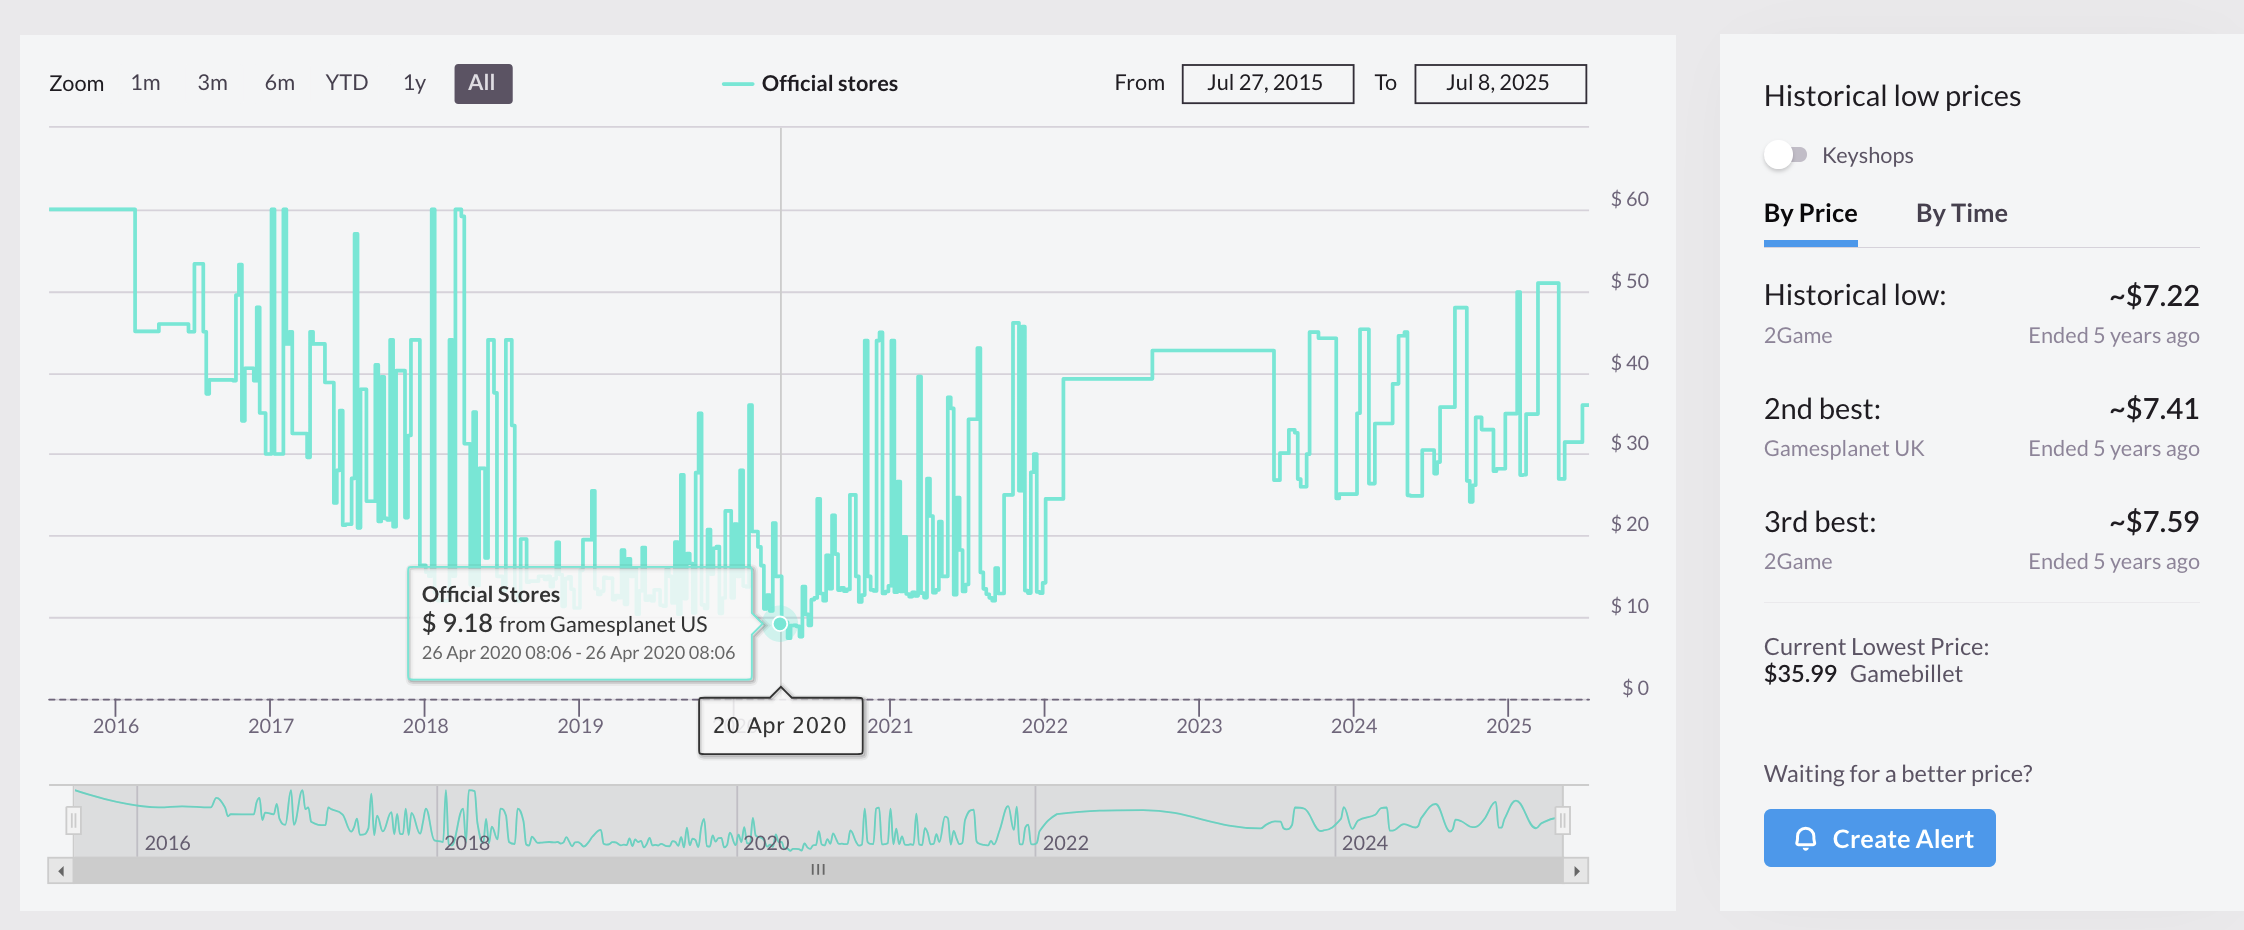2244x930 pixels.
Task: Click the navigator left scroll arrow
Action: pos(61,871)
